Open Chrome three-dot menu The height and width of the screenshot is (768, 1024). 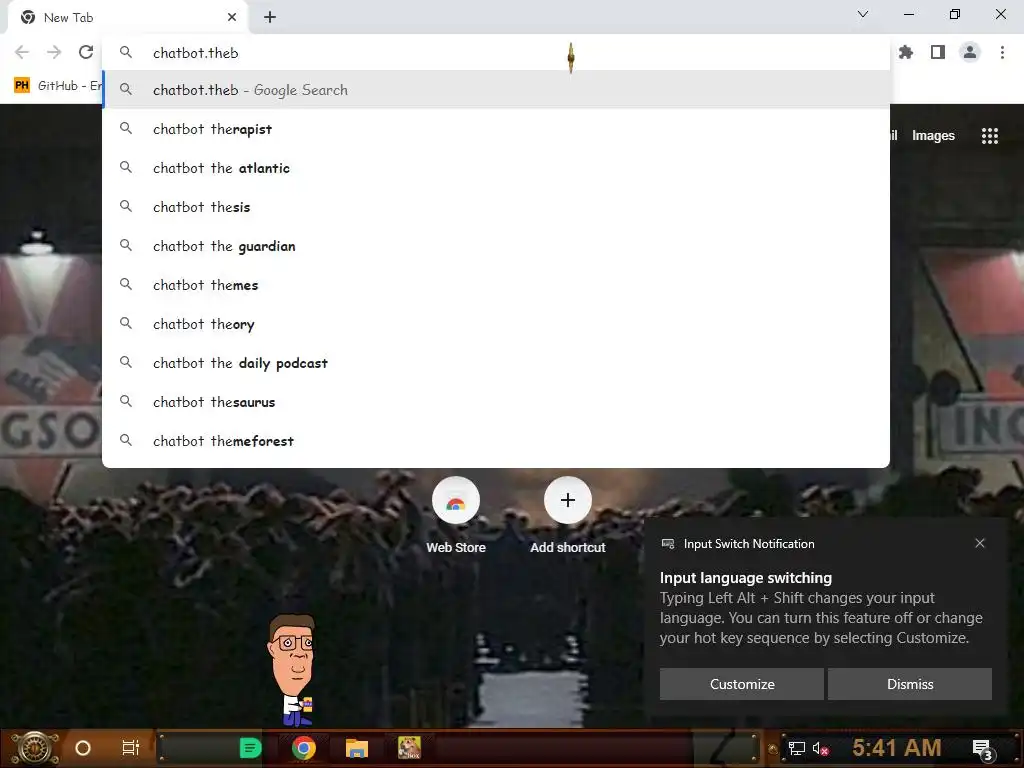point(1002,52)
